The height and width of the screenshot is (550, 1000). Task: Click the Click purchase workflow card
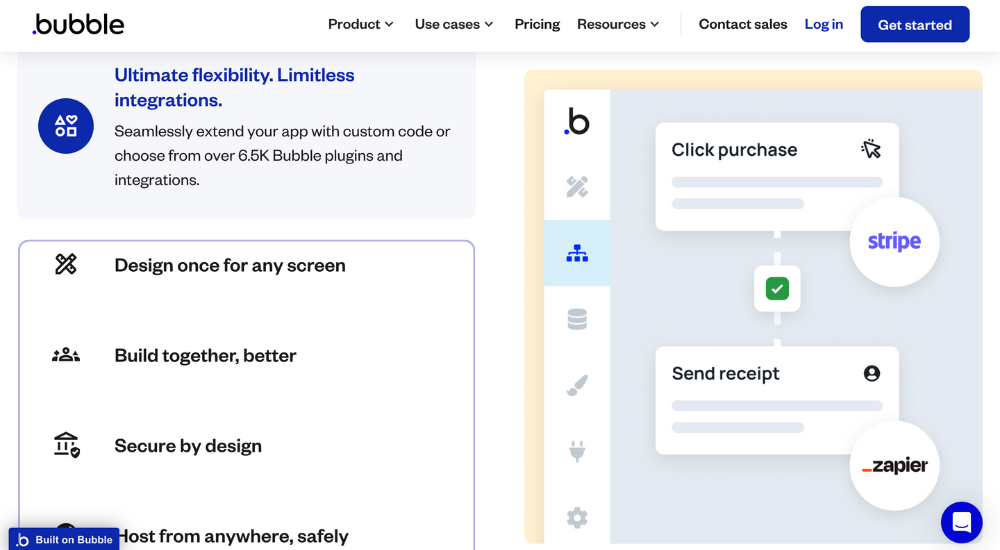coord(777,177)
